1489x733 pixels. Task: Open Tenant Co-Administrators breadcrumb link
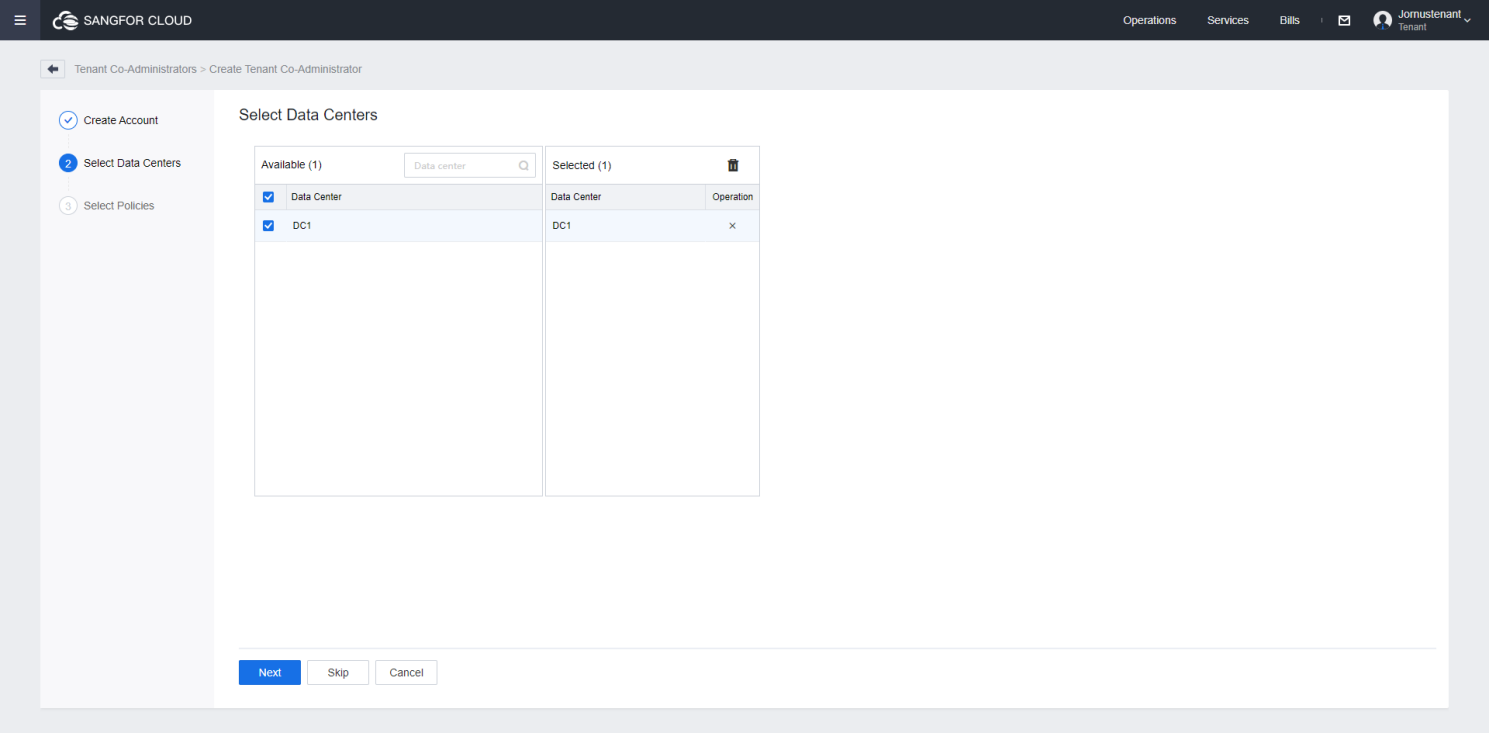(x=135, y=69)
